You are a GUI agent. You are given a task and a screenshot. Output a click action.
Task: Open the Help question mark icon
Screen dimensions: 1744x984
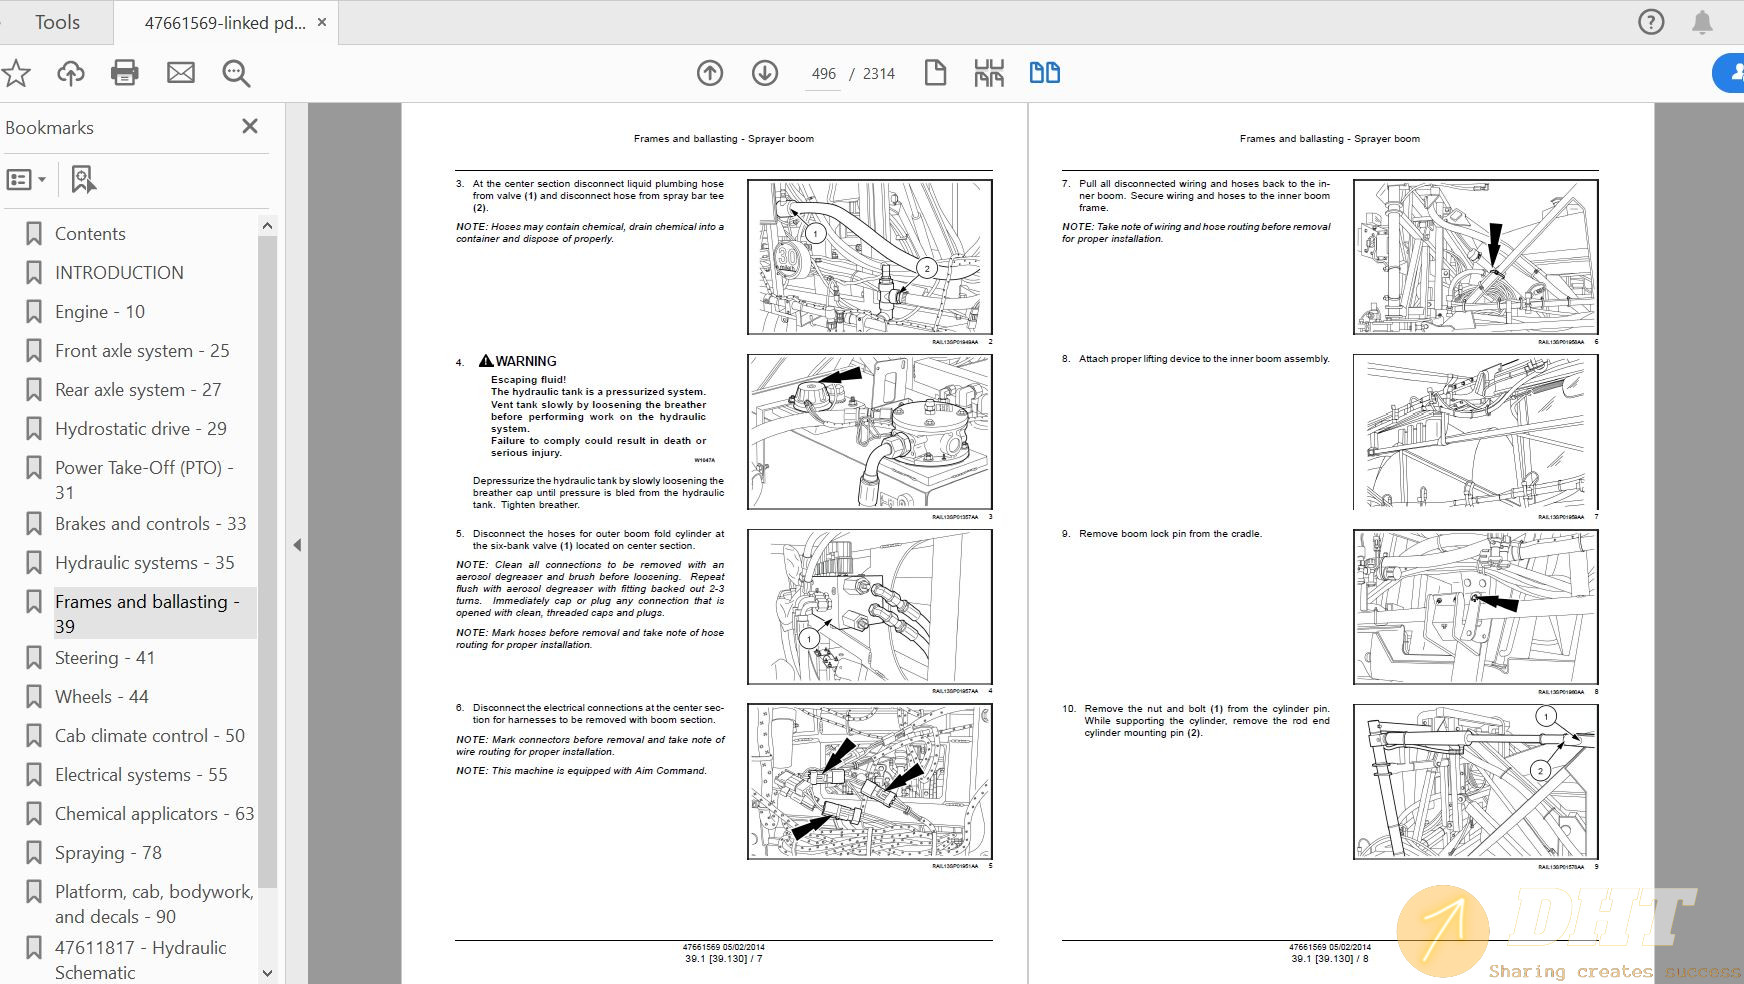pyautogui.click(x=1651, y=22)
